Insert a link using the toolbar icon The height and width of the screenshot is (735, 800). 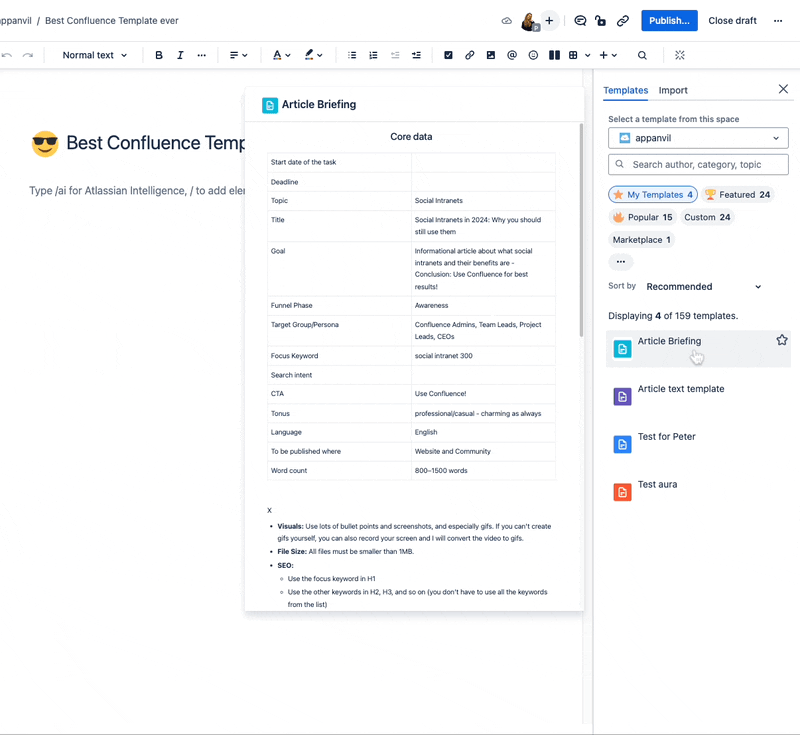[x=469, y=55]
